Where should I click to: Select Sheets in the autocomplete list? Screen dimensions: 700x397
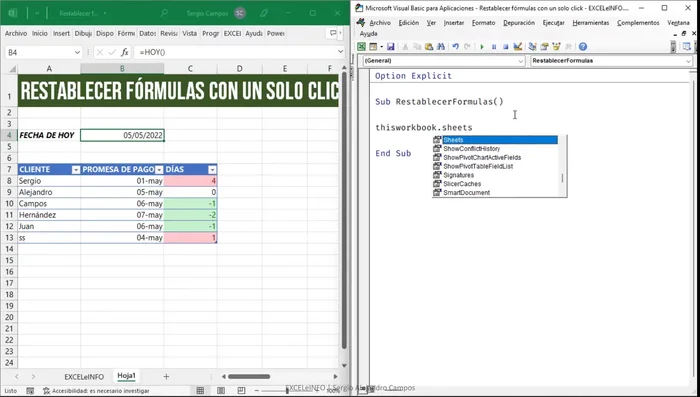pos(495,140)
